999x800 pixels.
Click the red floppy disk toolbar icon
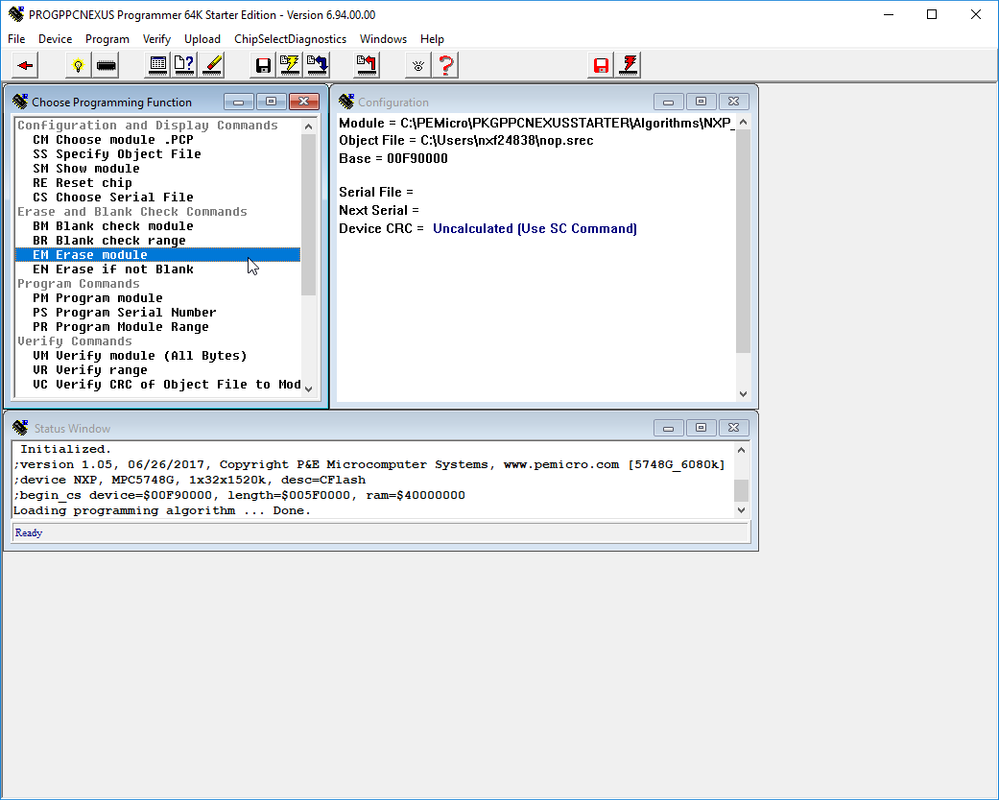pyautogui.click(x=601, y=65)
